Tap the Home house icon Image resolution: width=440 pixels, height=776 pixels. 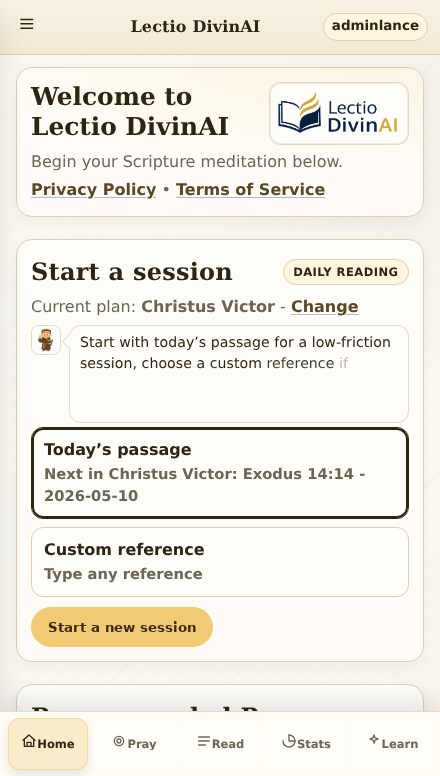click(29, 741)
